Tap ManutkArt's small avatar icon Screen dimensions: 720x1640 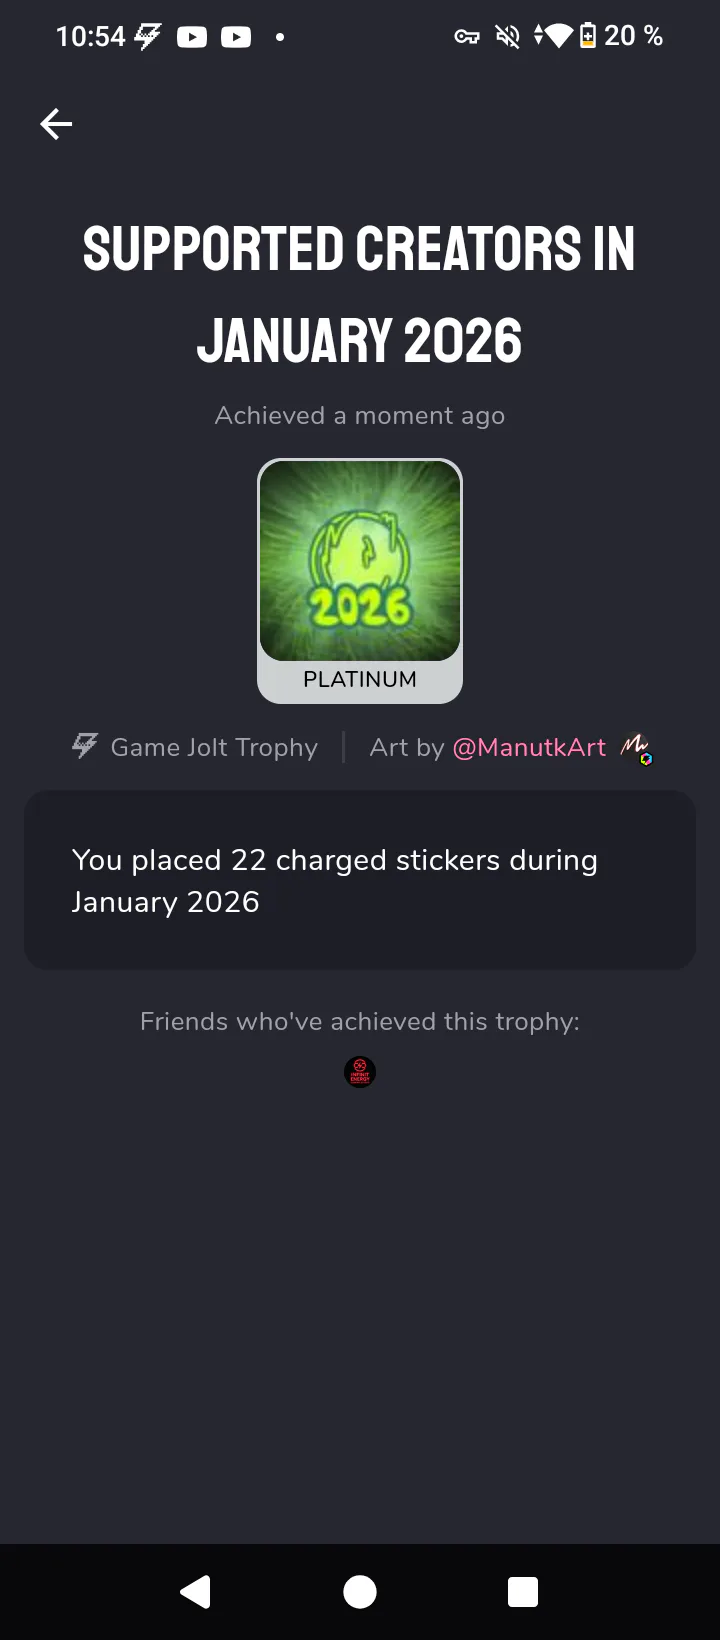pyautogui.click(x=635, y=747)
